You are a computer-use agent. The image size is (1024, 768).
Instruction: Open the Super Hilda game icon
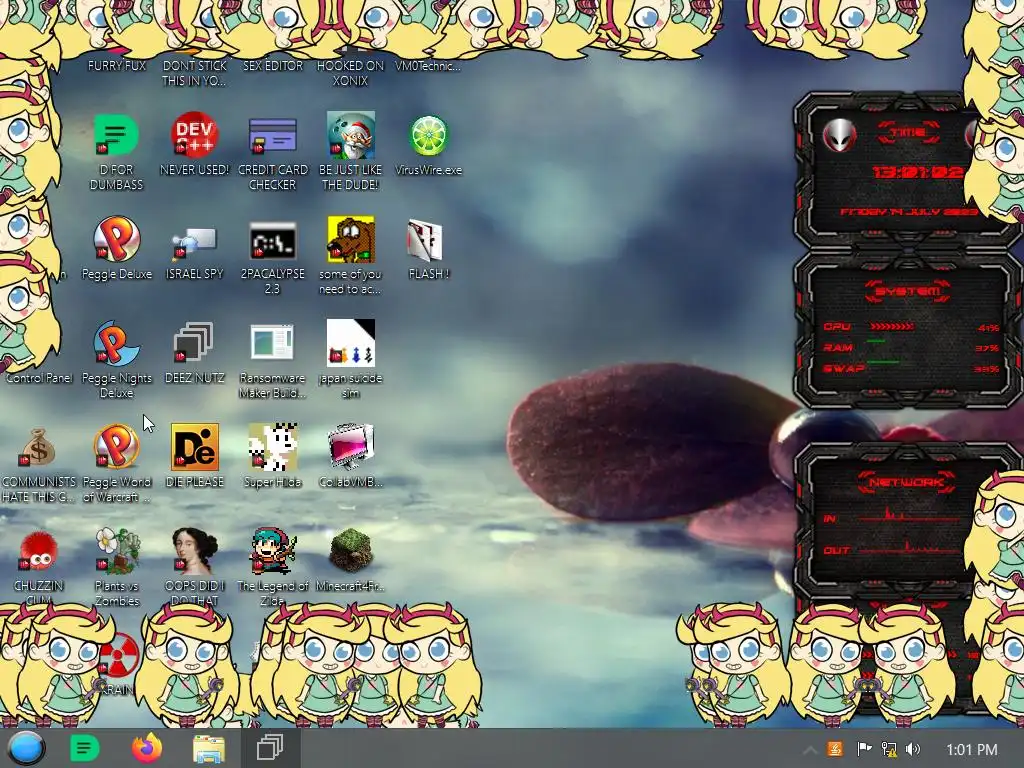[x=272, y=447]
